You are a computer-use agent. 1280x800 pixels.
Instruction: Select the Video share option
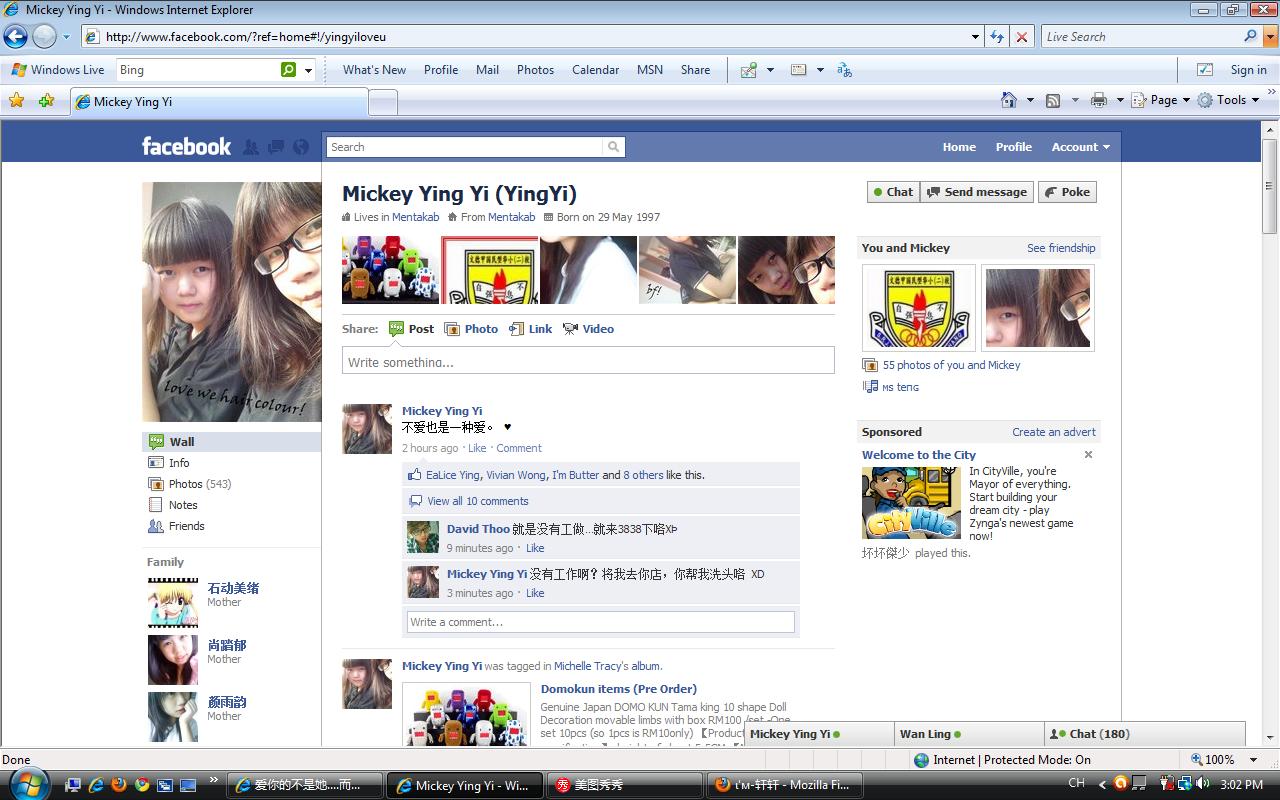click(588, 329)
